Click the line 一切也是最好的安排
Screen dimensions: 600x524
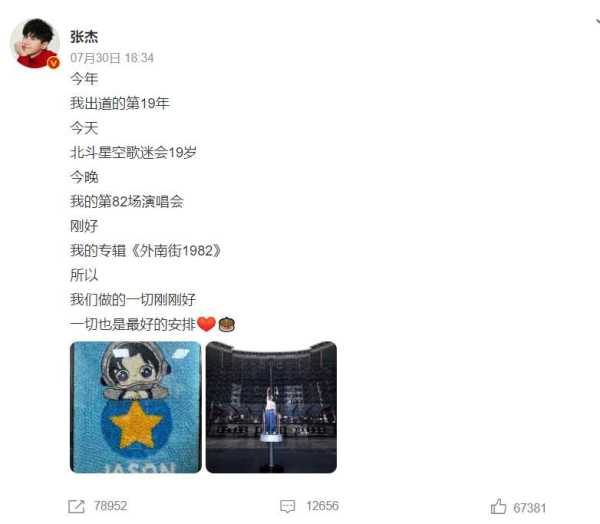pos(133,324)
